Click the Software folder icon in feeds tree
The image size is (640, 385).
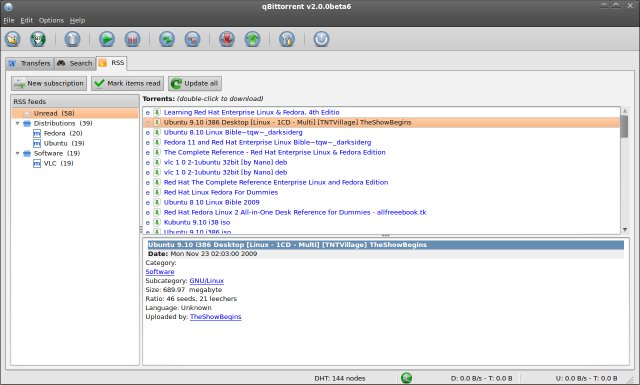click(x=27, y=154)
